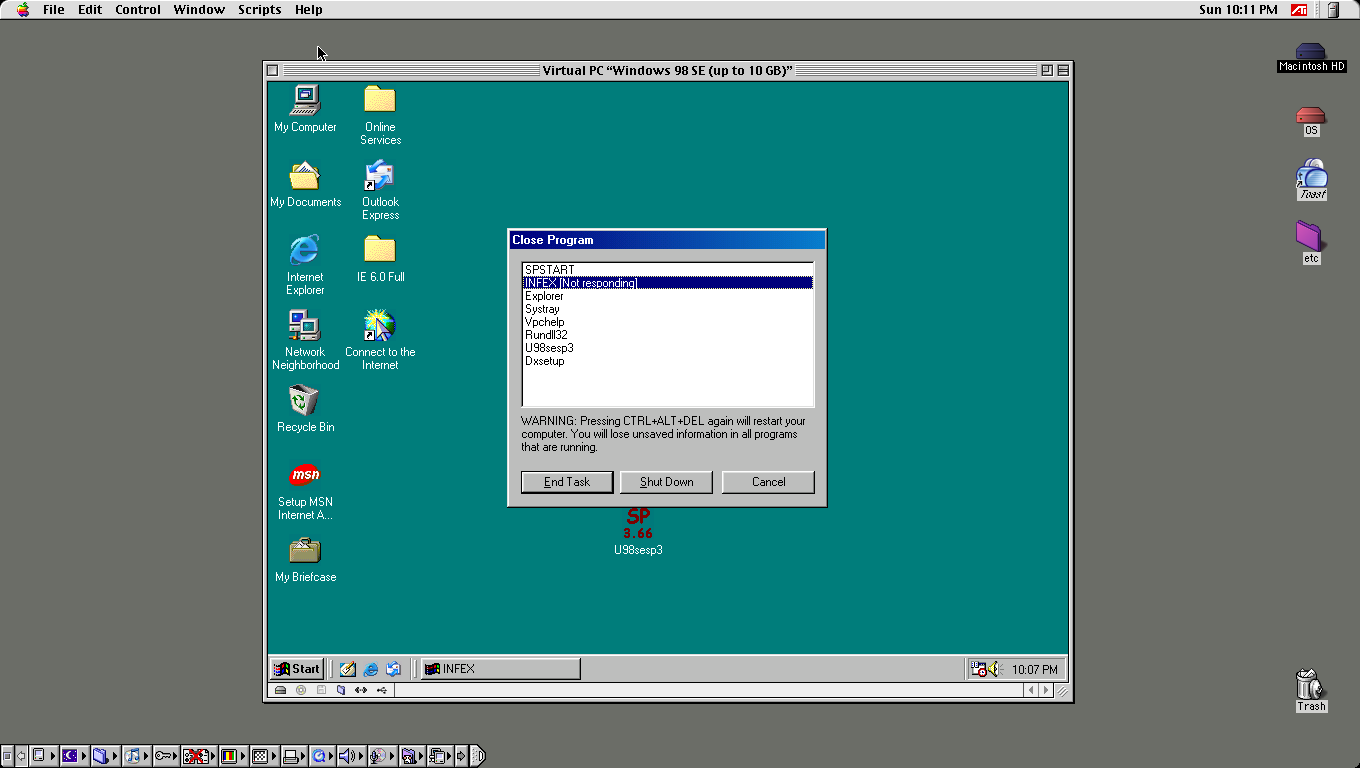Click the Virtual PC hard disk status icon
The height and width of the screenshot is (768, 1360).
click(x=281, y=690)
